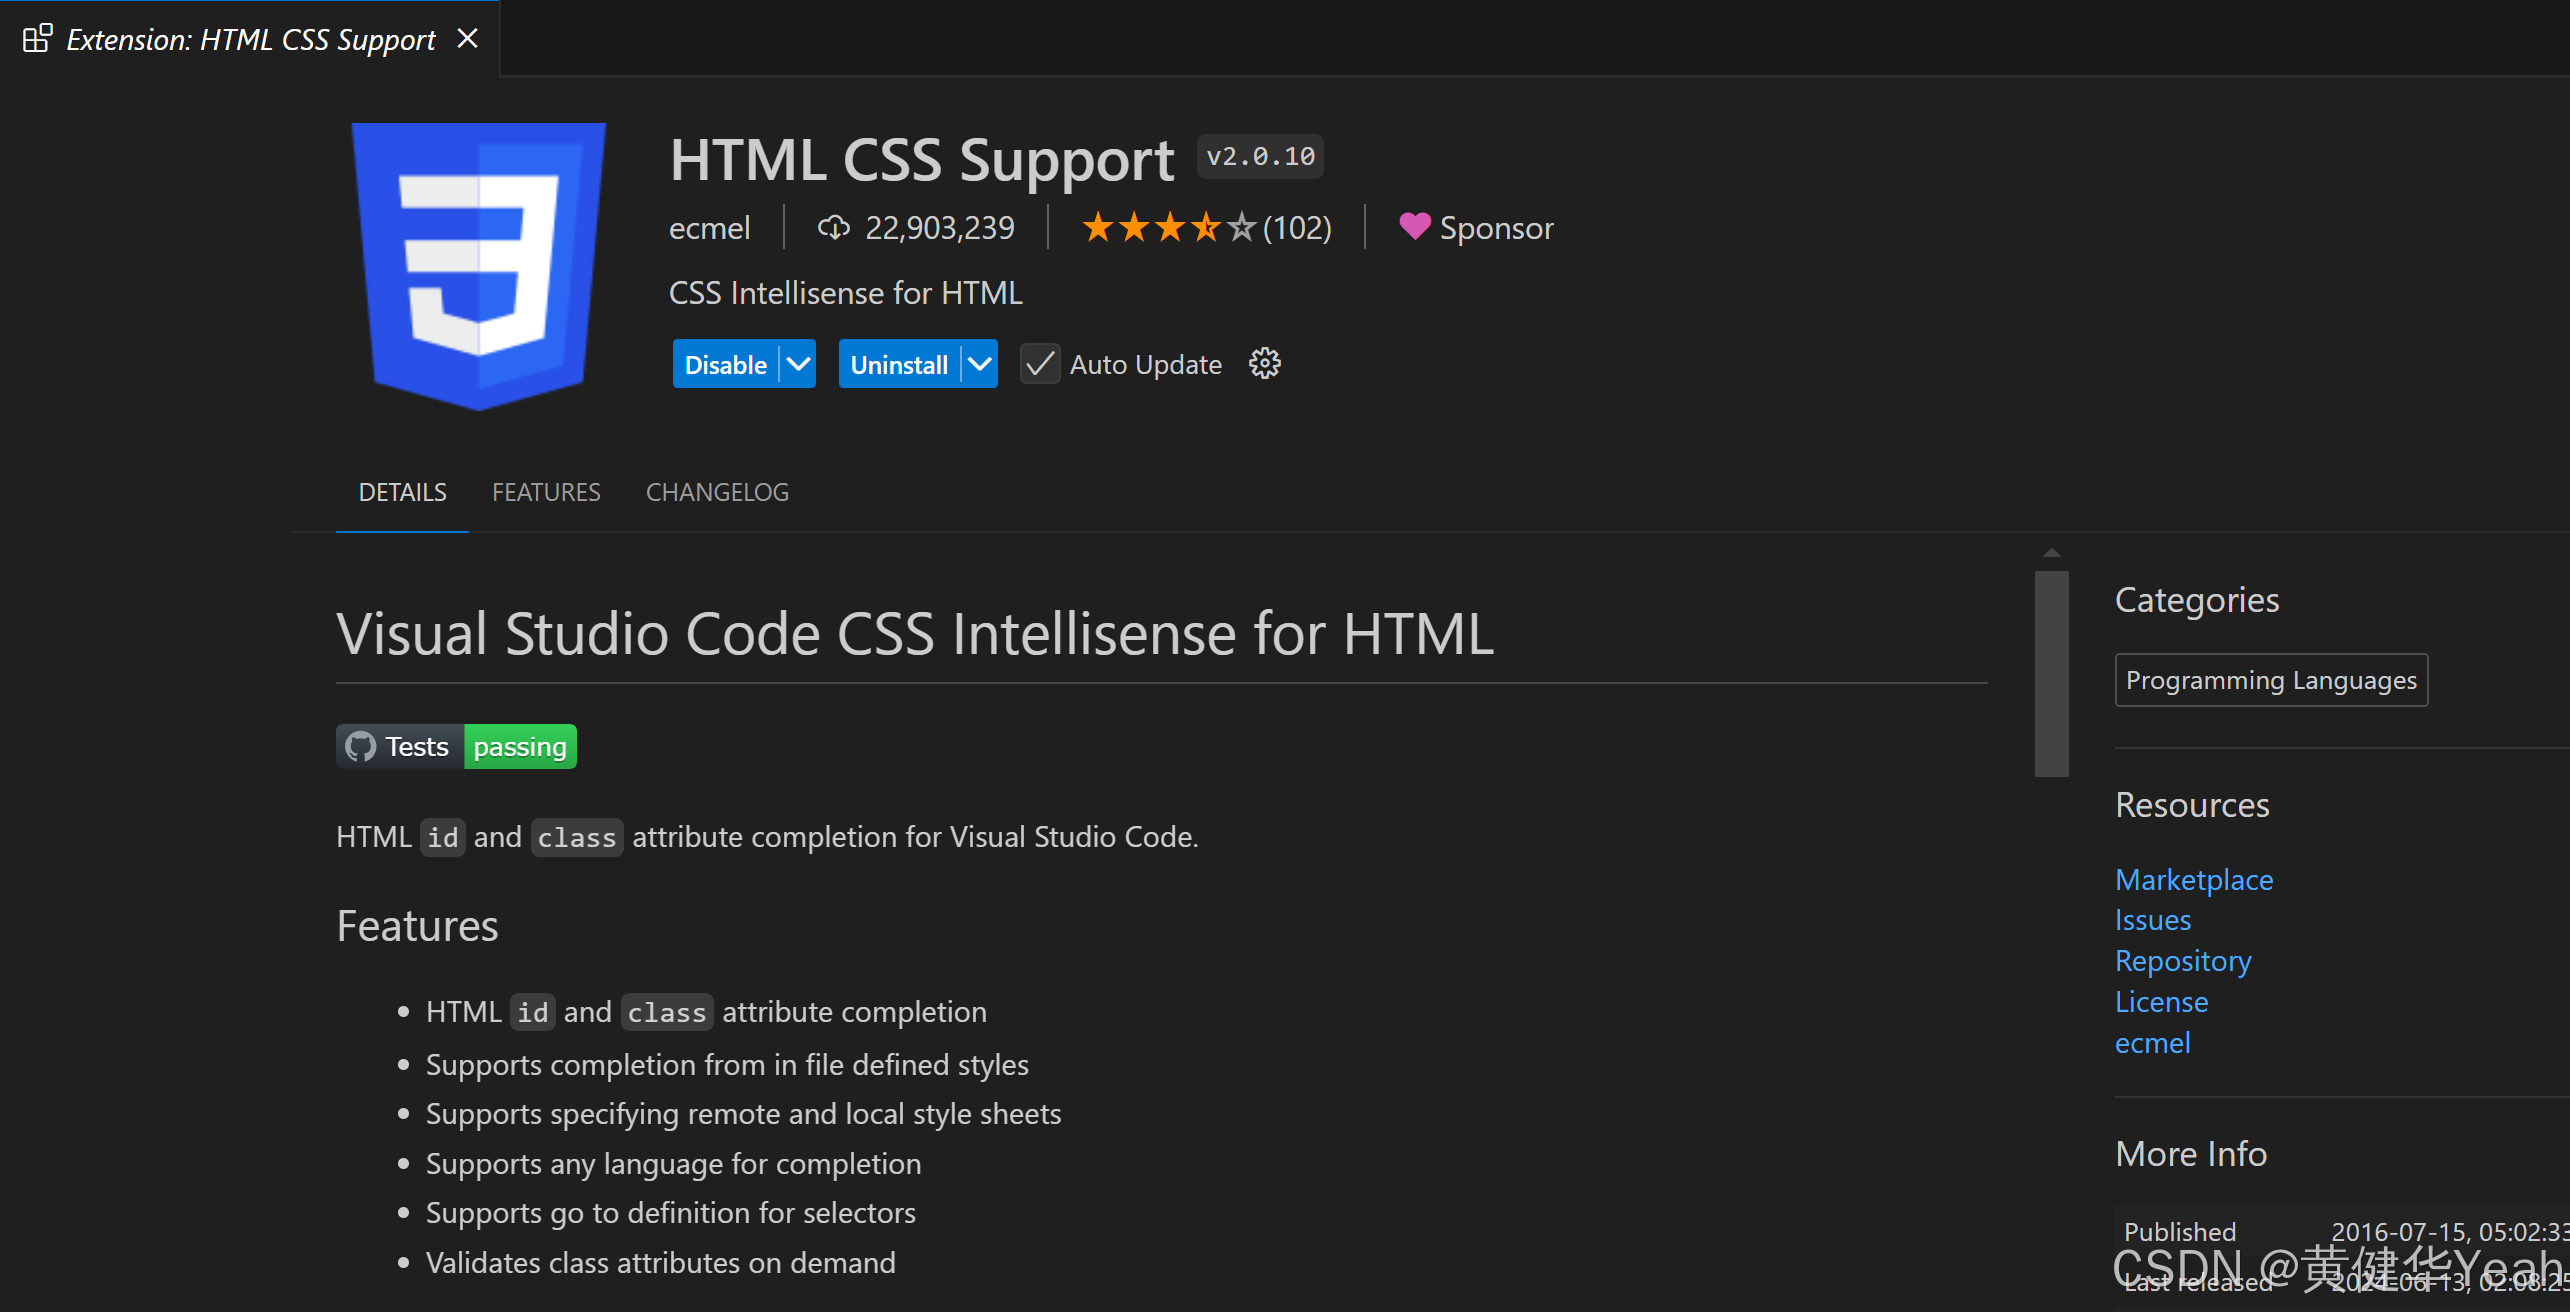
Task: Click the scroll up arrow in details pane
Action: [2051, 553]
